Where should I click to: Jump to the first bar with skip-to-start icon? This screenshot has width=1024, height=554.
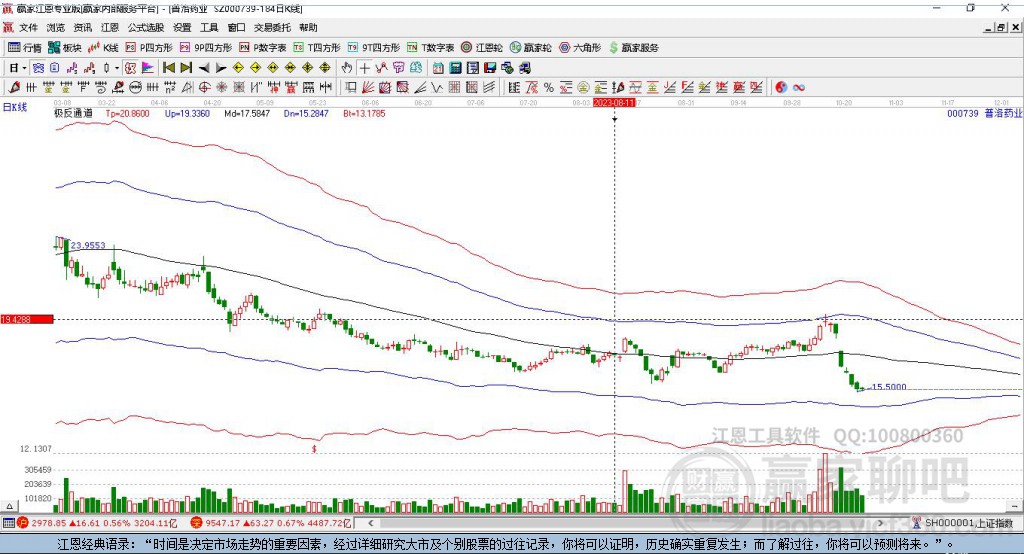click(168, 68)
